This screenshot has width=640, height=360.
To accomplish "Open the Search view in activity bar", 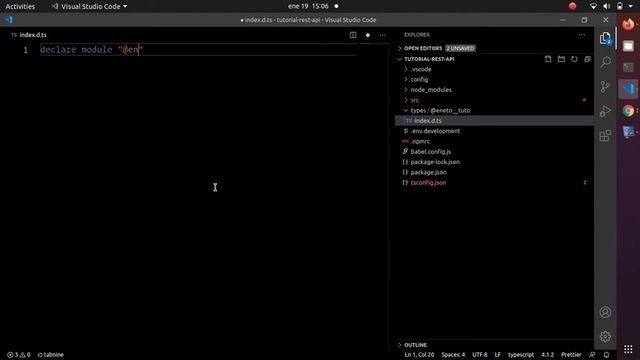I will click(x=605, y=62).
